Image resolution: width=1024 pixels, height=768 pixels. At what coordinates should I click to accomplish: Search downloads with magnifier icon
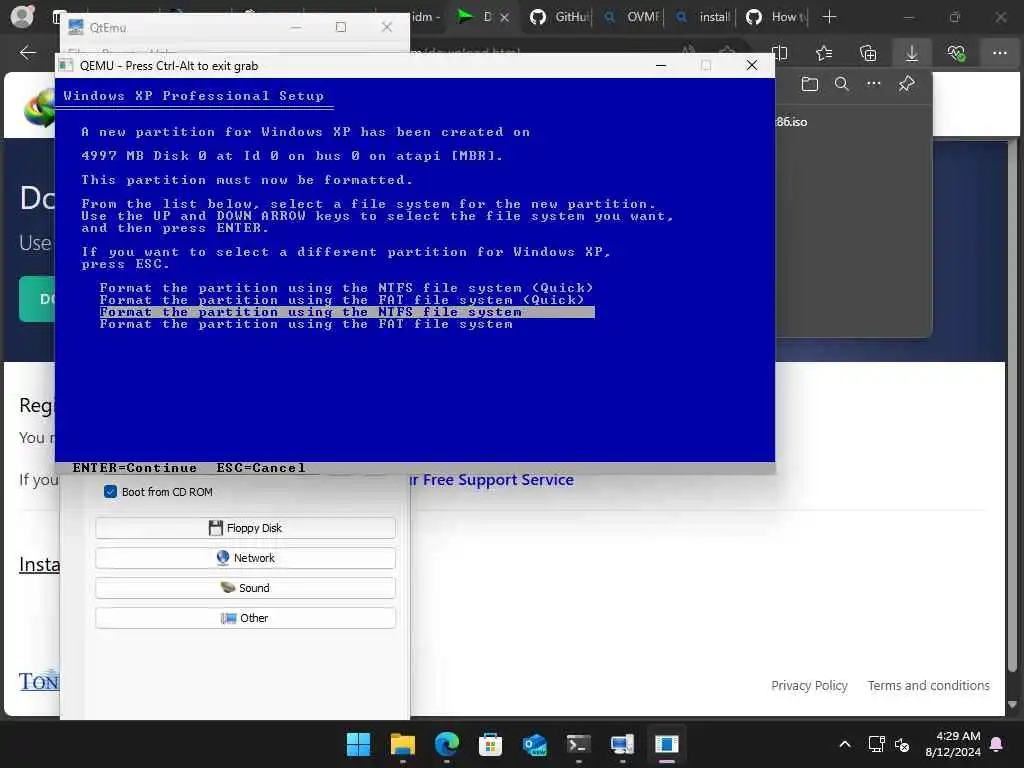842,84
